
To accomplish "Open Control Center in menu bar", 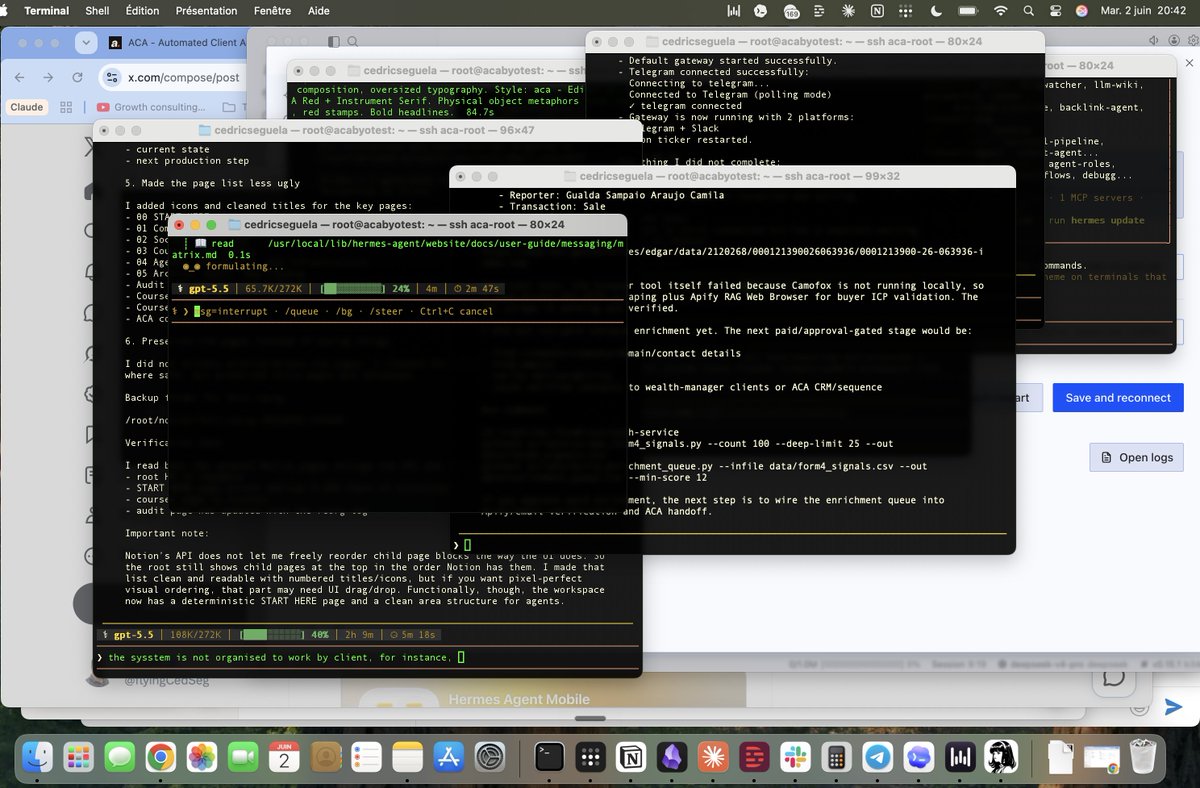I will (1056, 11).
